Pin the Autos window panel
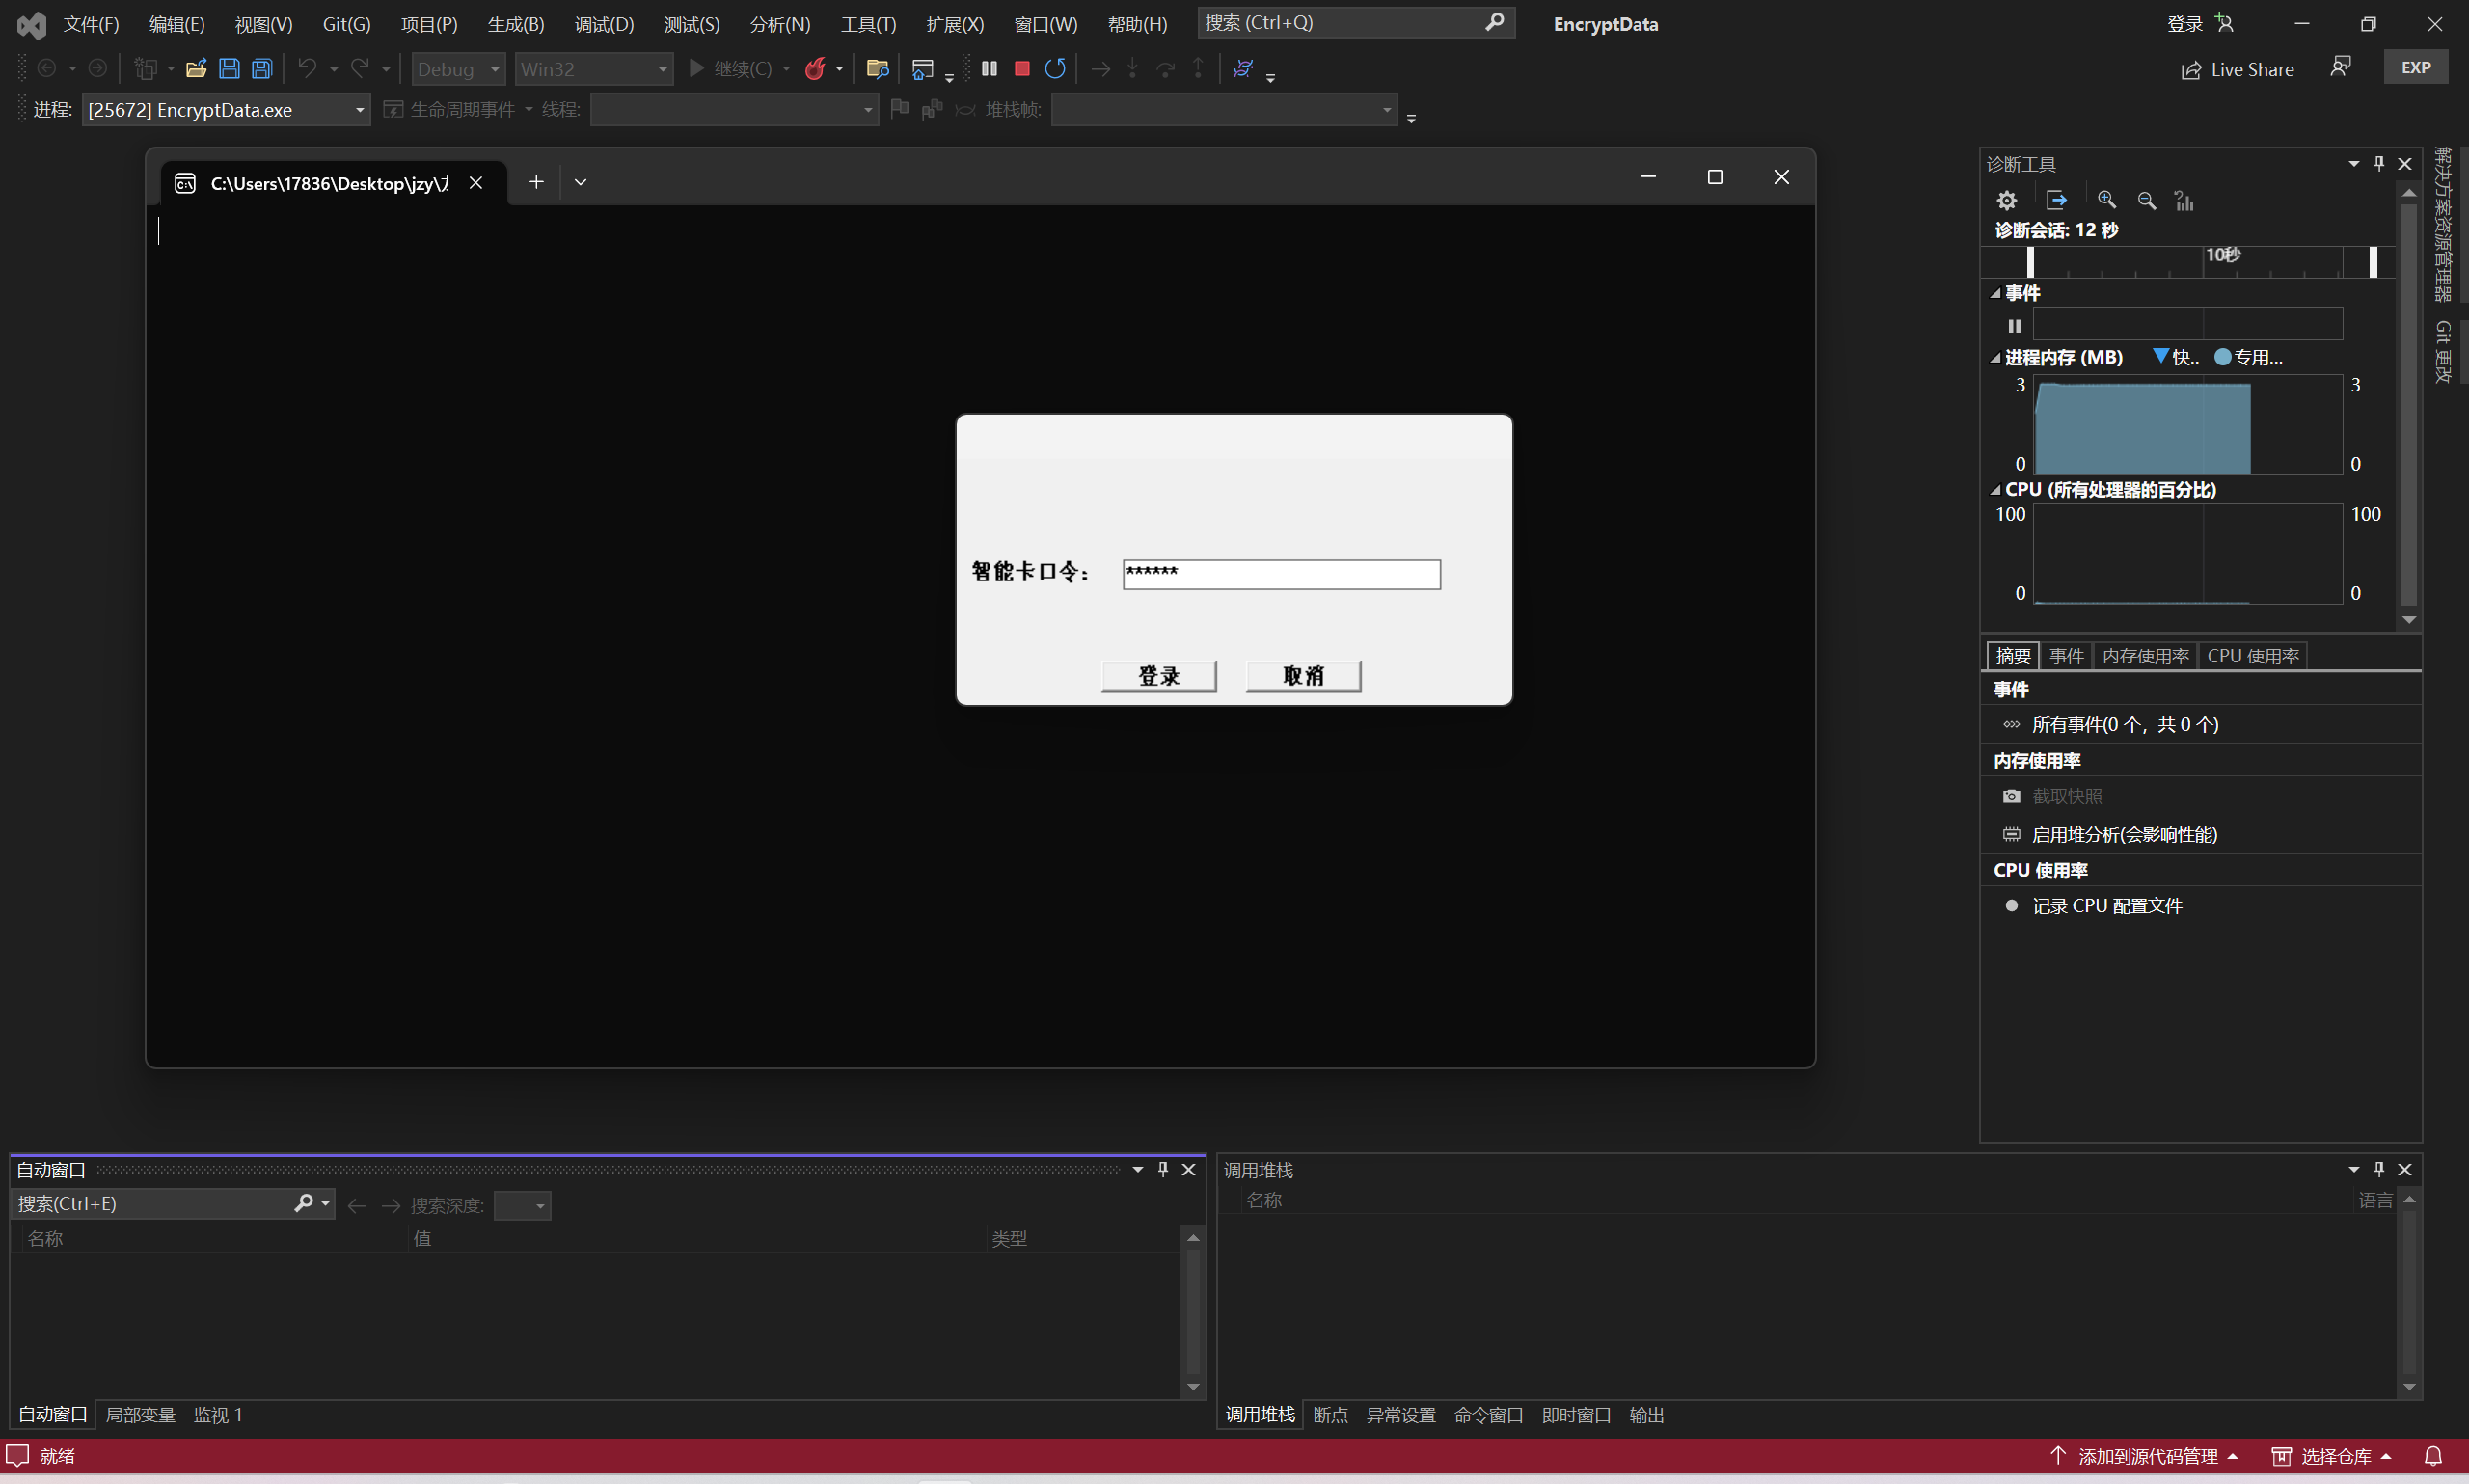 coord(1163,1169)
